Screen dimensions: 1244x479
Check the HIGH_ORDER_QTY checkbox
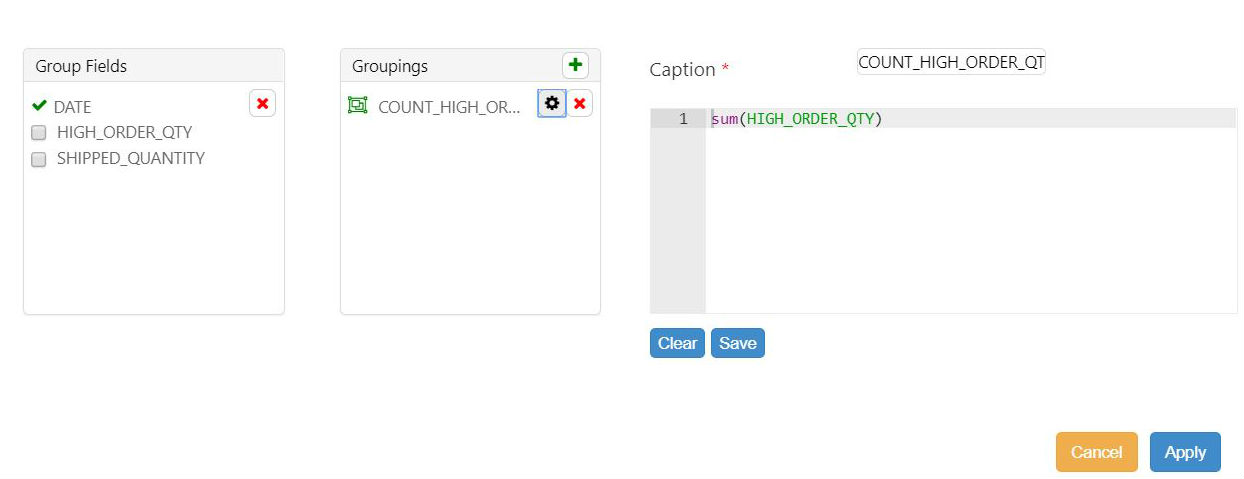39,132
